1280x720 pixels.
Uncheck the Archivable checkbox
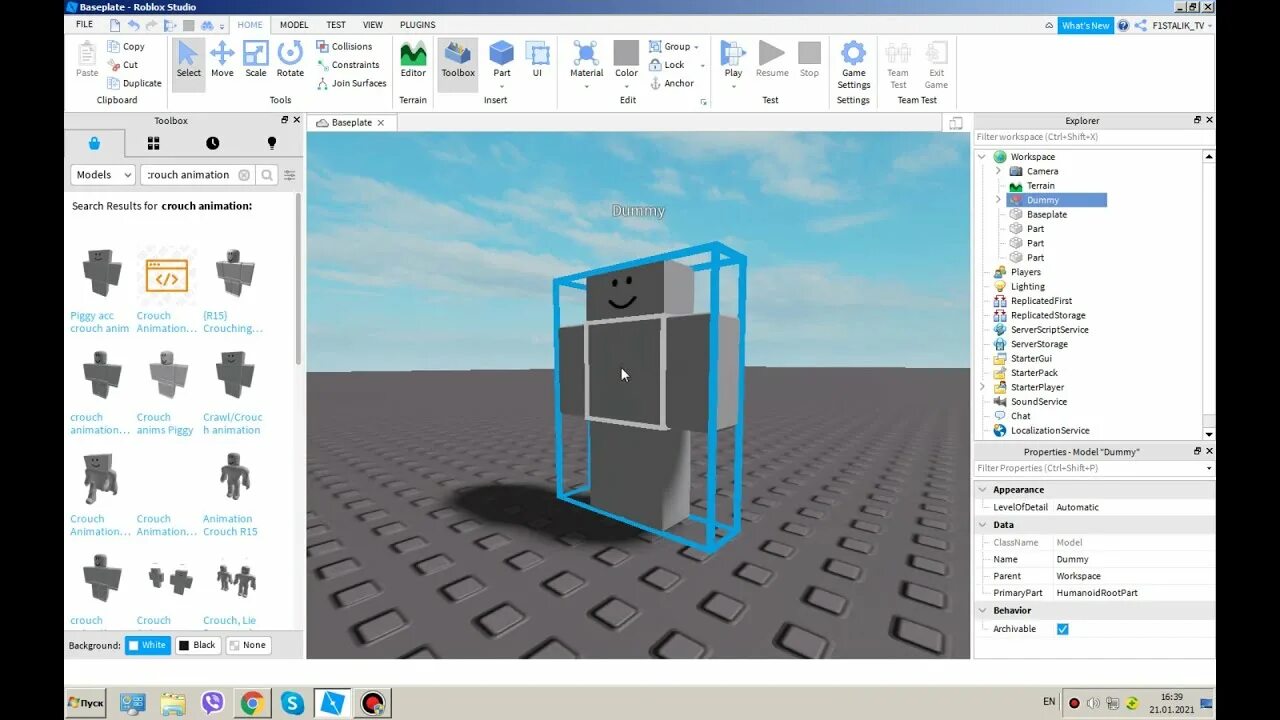pyautogui.click(x=1062, y=629)
